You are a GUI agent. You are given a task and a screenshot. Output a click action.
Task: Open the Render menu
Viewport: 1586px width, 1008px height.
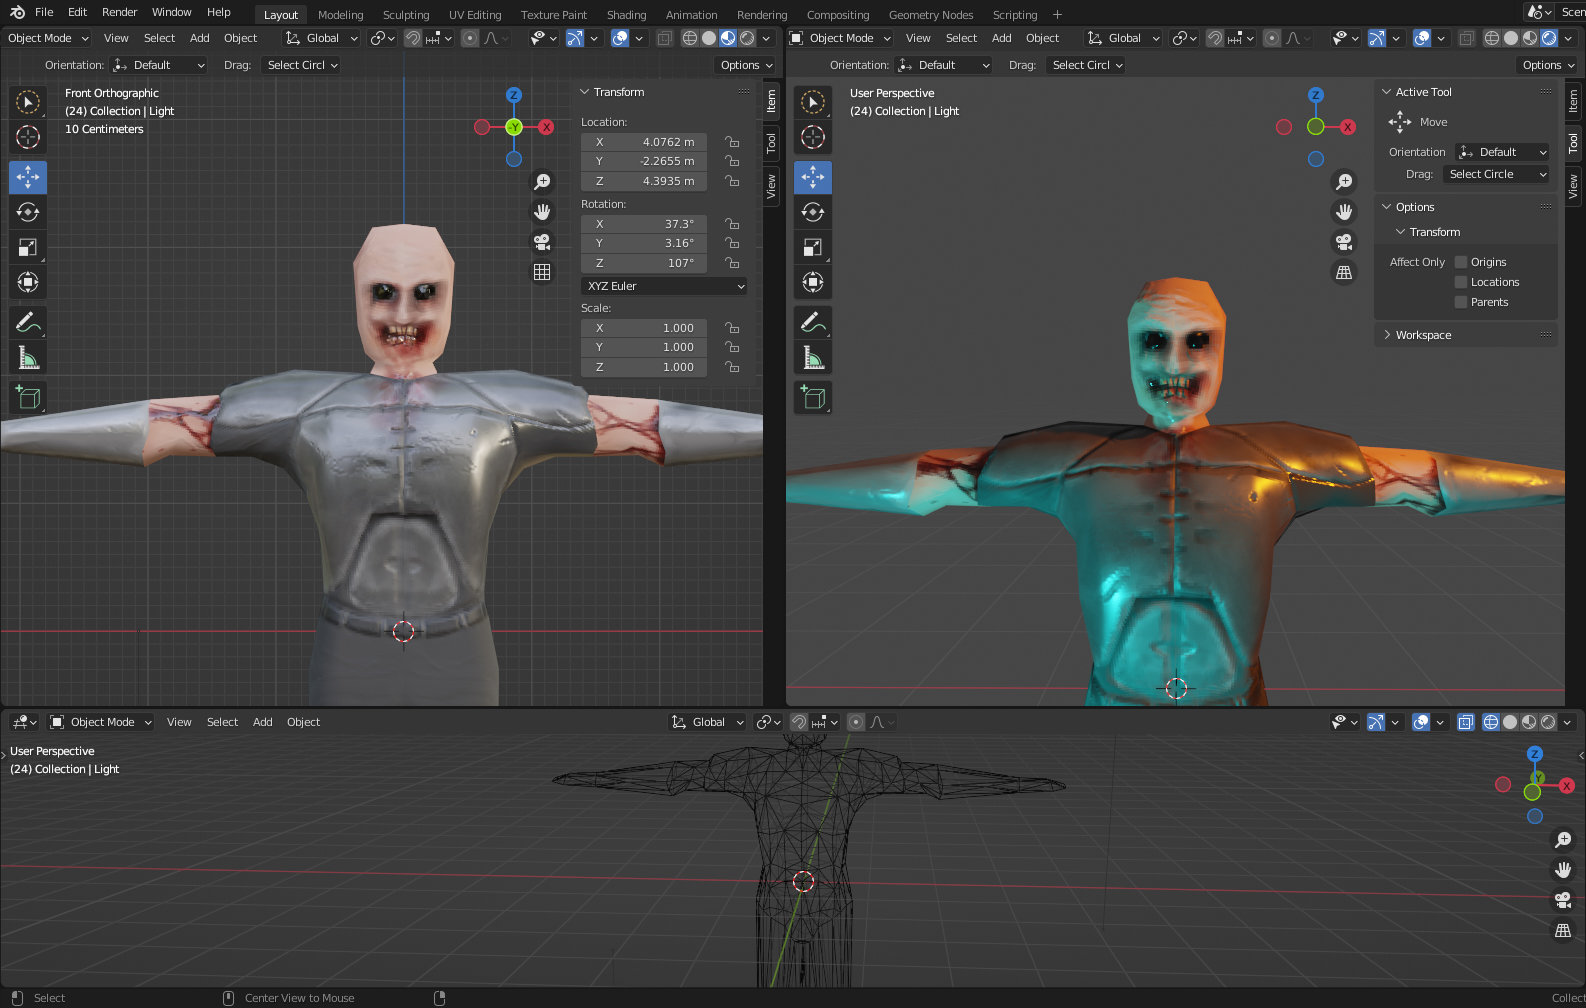[x=119, y=12]
